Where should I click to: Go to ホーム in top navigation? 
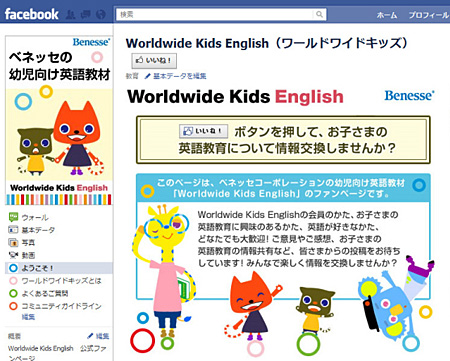pos(387,15)
